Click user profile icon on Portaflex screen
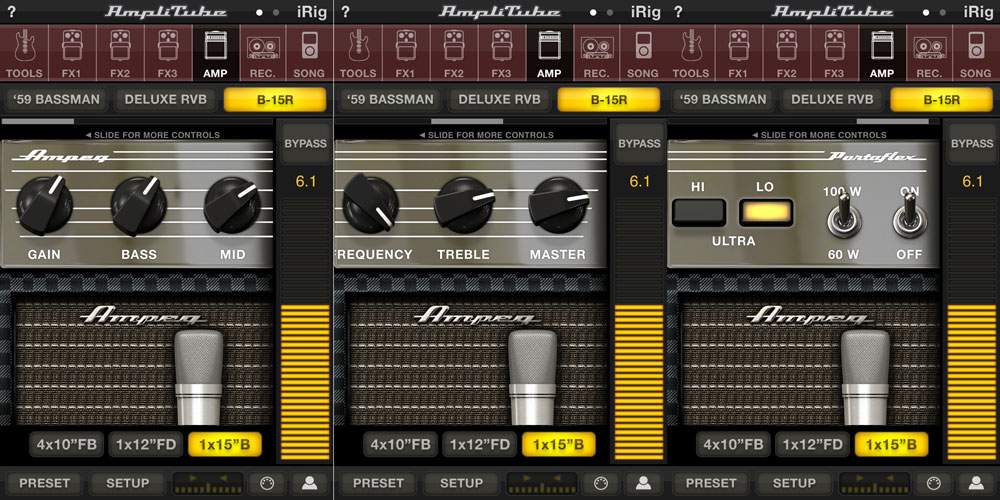The height and width of the screenshot is (500, 1000). coord(976,483)
